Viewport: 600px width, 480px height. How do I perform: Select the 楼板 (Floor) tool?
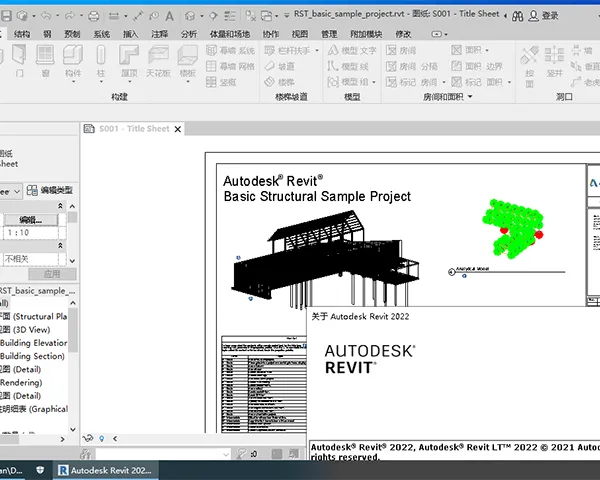(188, 63)
